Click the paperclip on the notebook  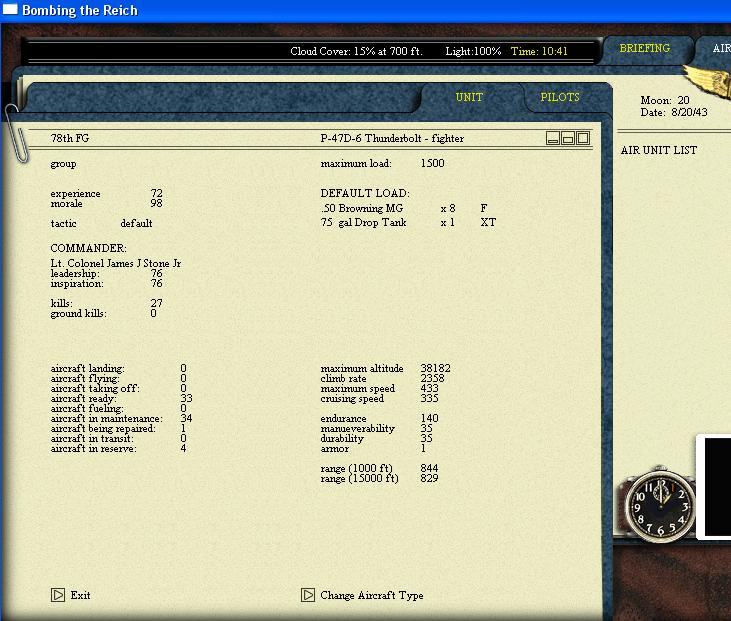coord(15,133)
